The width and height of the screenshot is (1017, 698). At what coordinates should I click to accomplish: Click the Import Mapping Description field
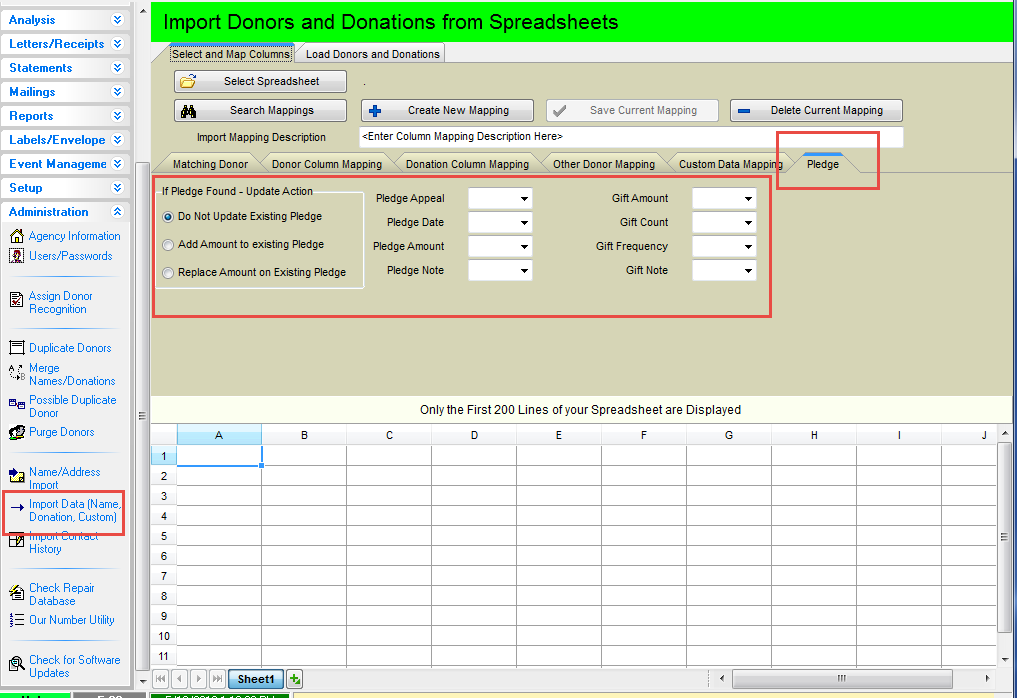click(x=630, y=136)
